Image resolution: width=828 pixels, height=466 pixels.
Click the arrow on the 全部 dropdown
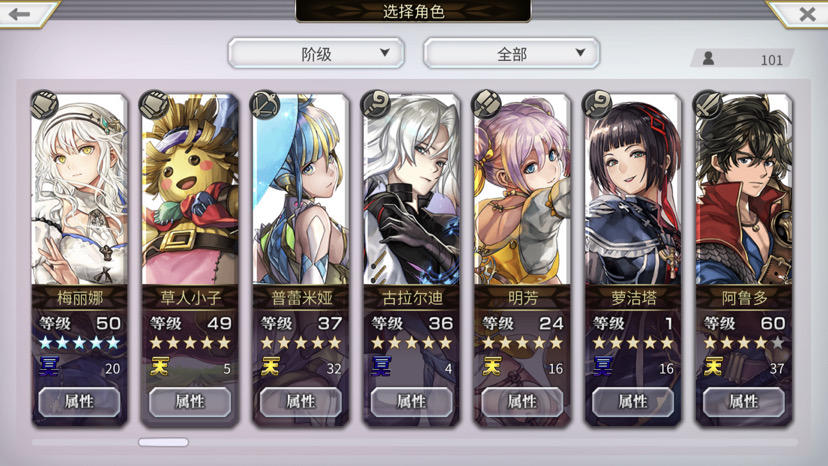coord(580,52)
